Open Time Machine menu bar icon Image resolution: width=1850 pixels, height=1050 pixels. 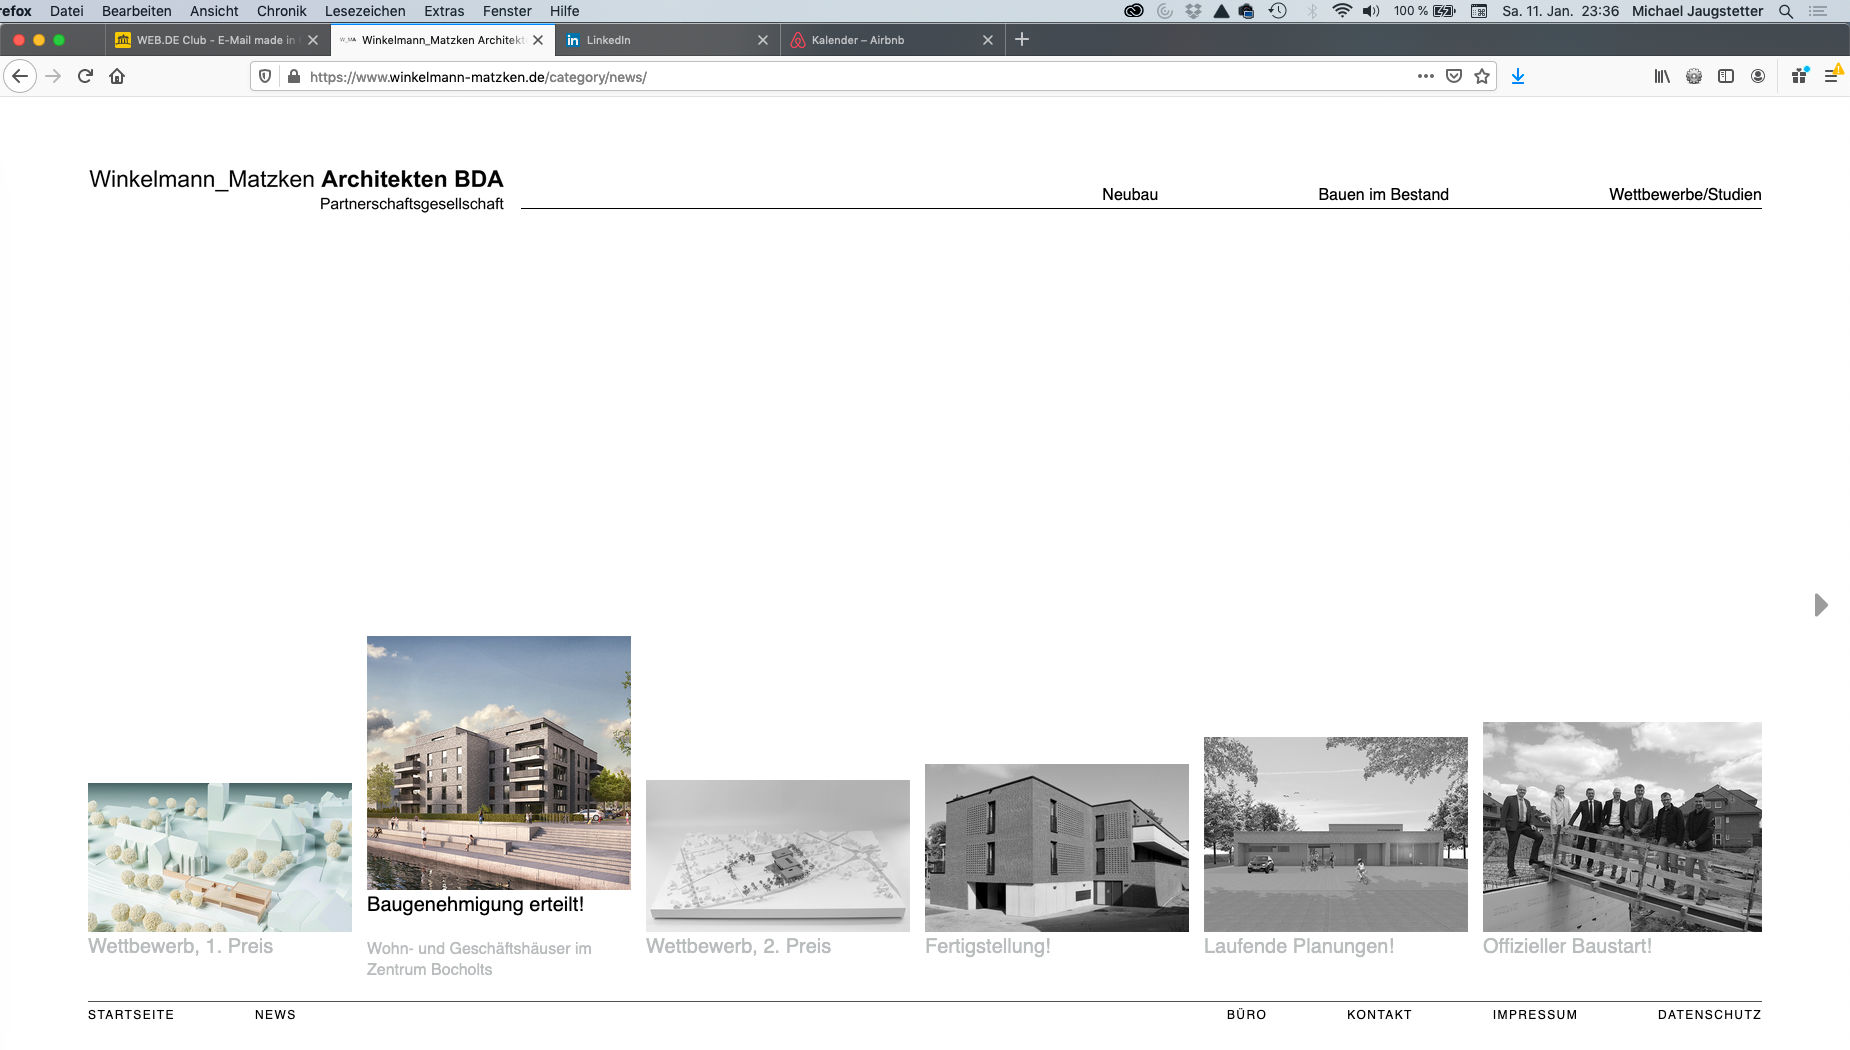pyautogui.click(x=1278, y=11)
